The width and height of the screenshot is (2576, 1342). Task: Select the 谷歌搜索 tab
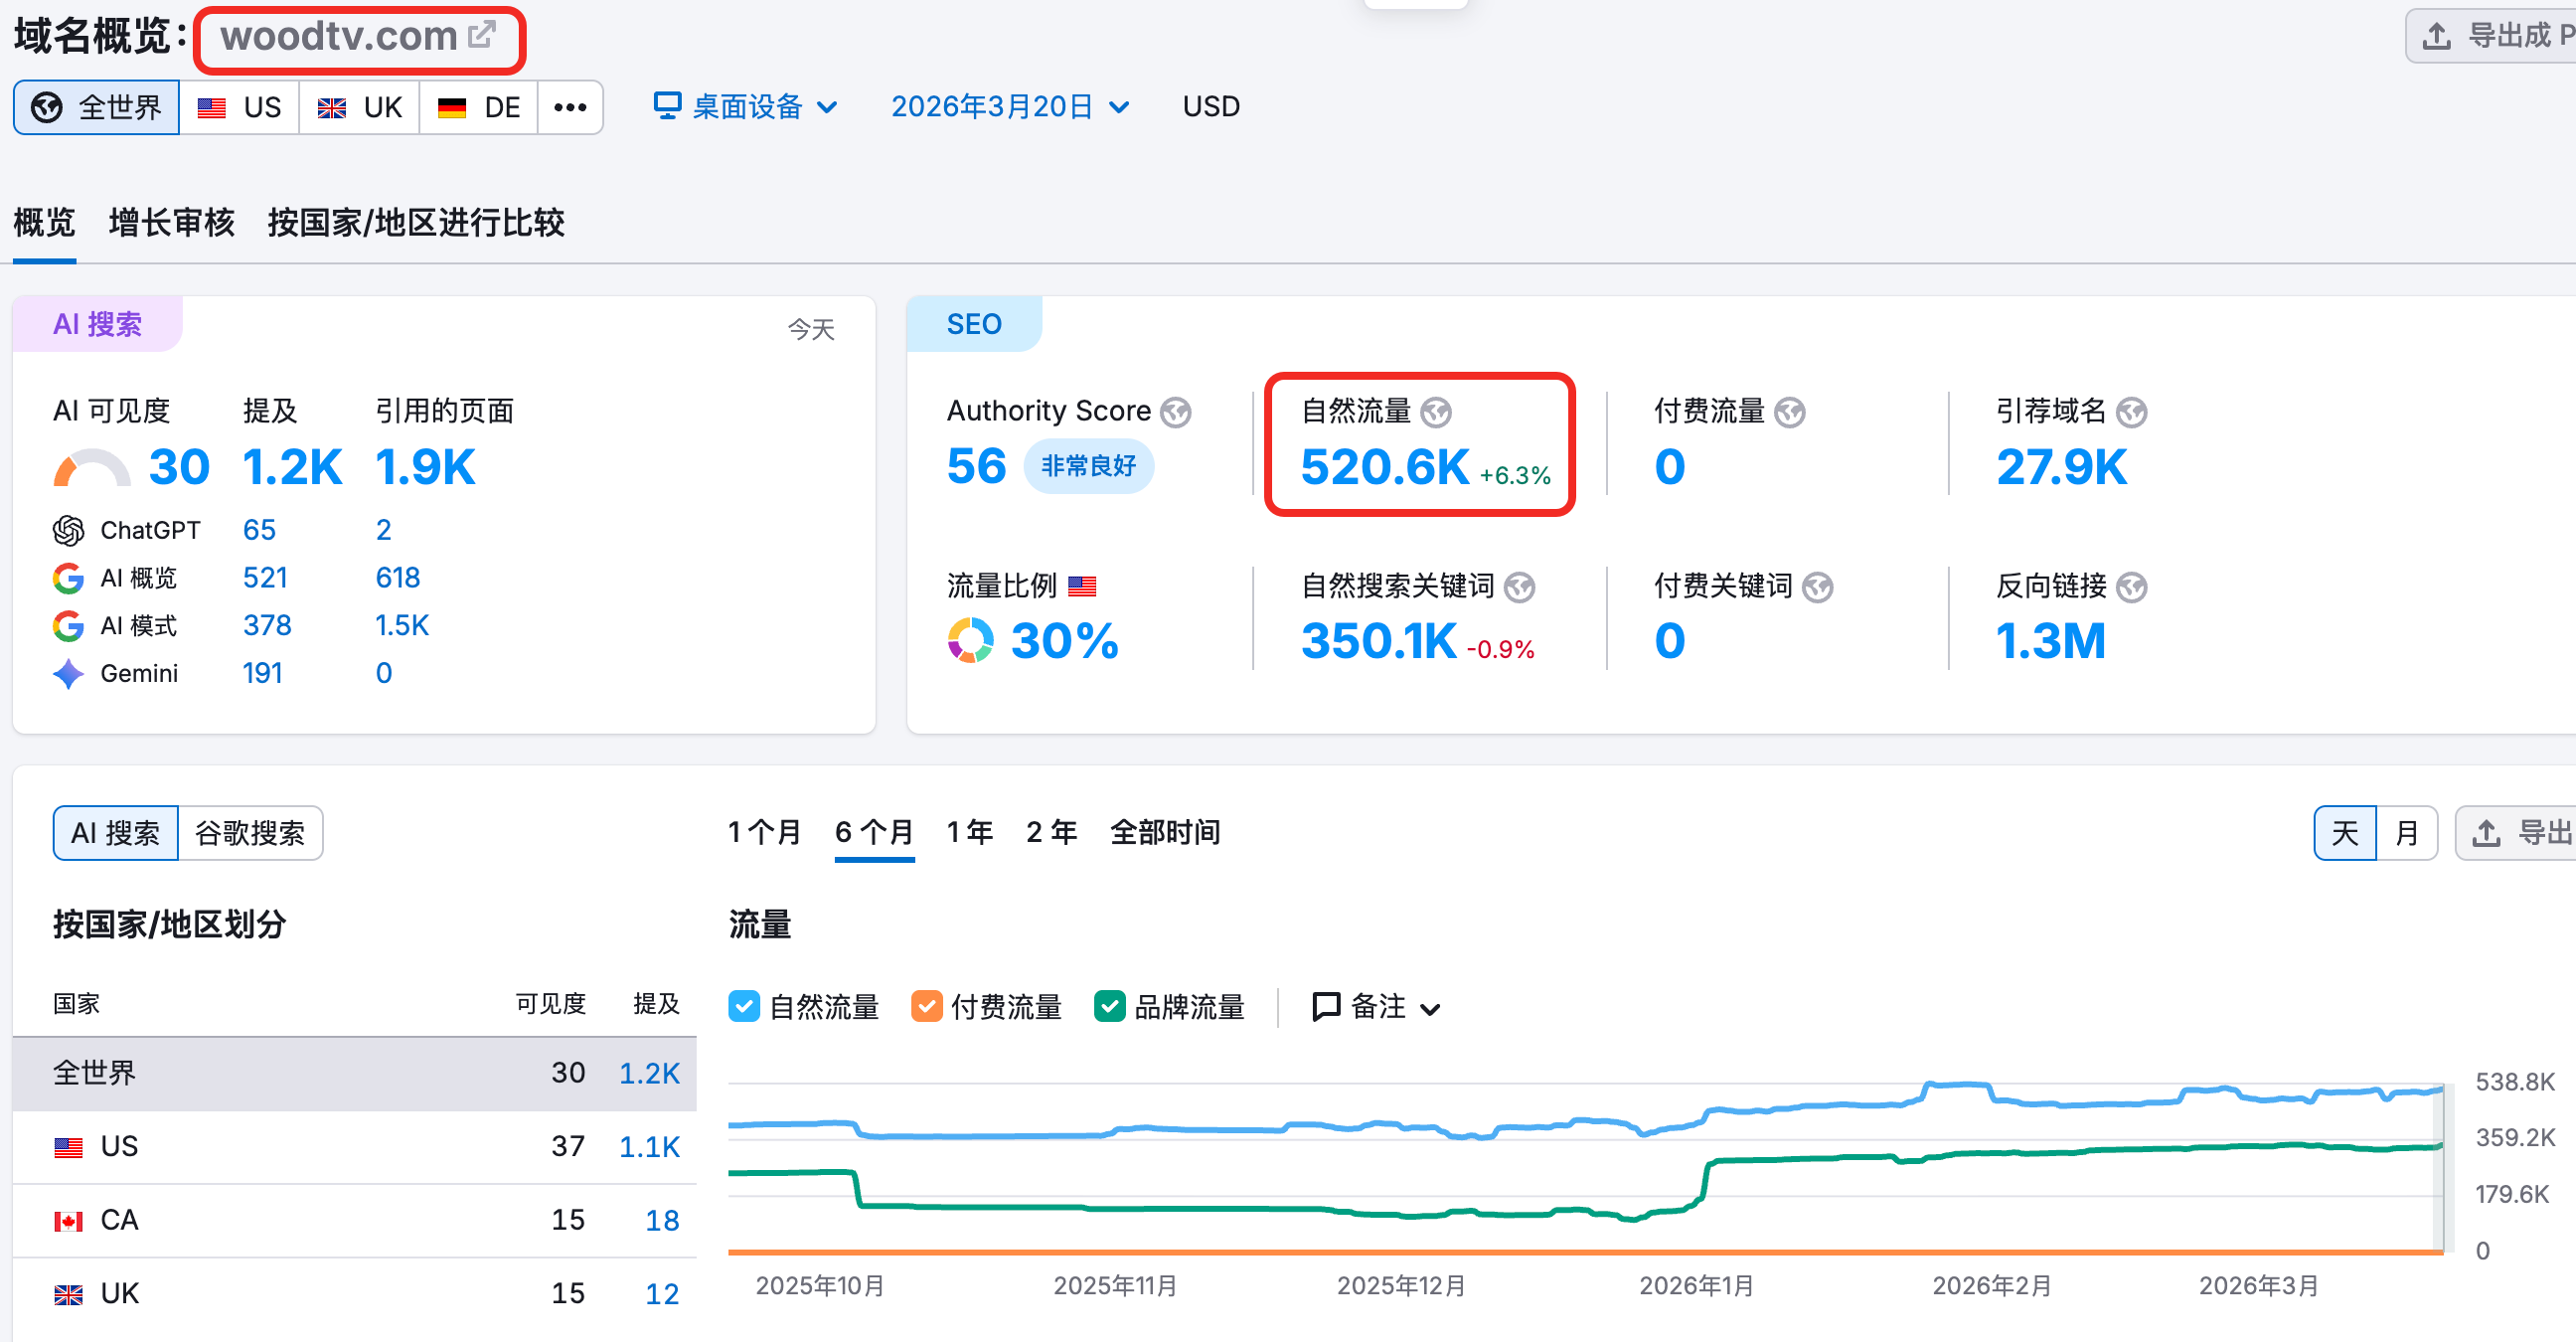(x=250, y=833)
